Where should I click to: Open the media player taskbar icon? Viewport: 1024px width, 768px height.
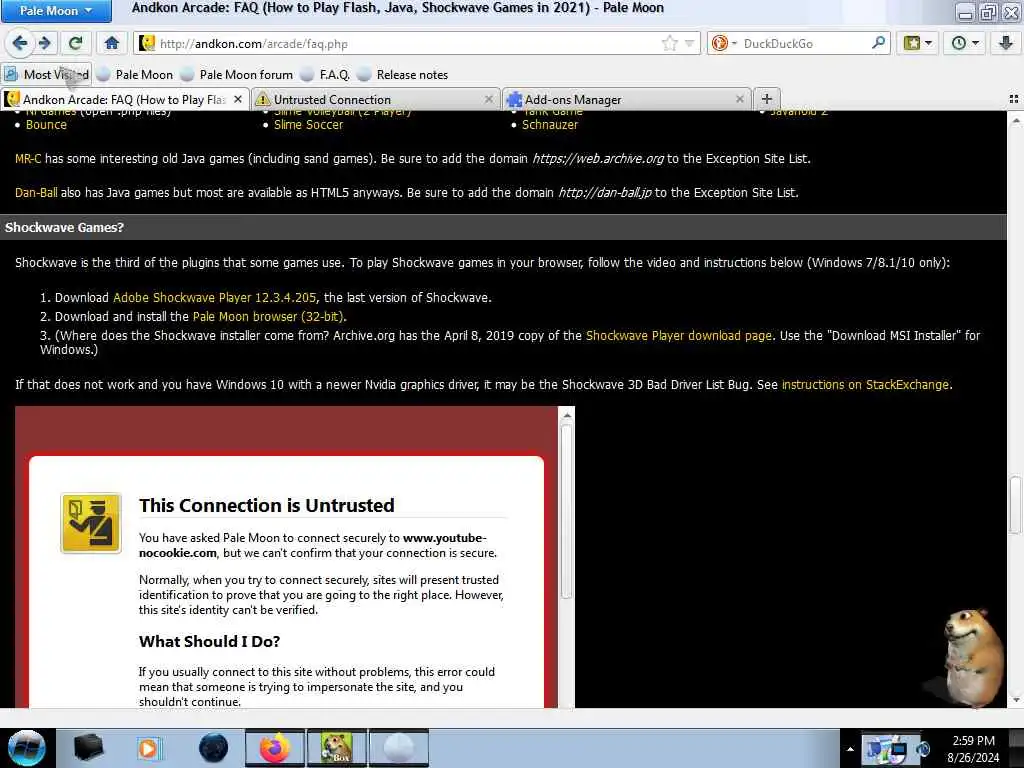pos(149,748)
